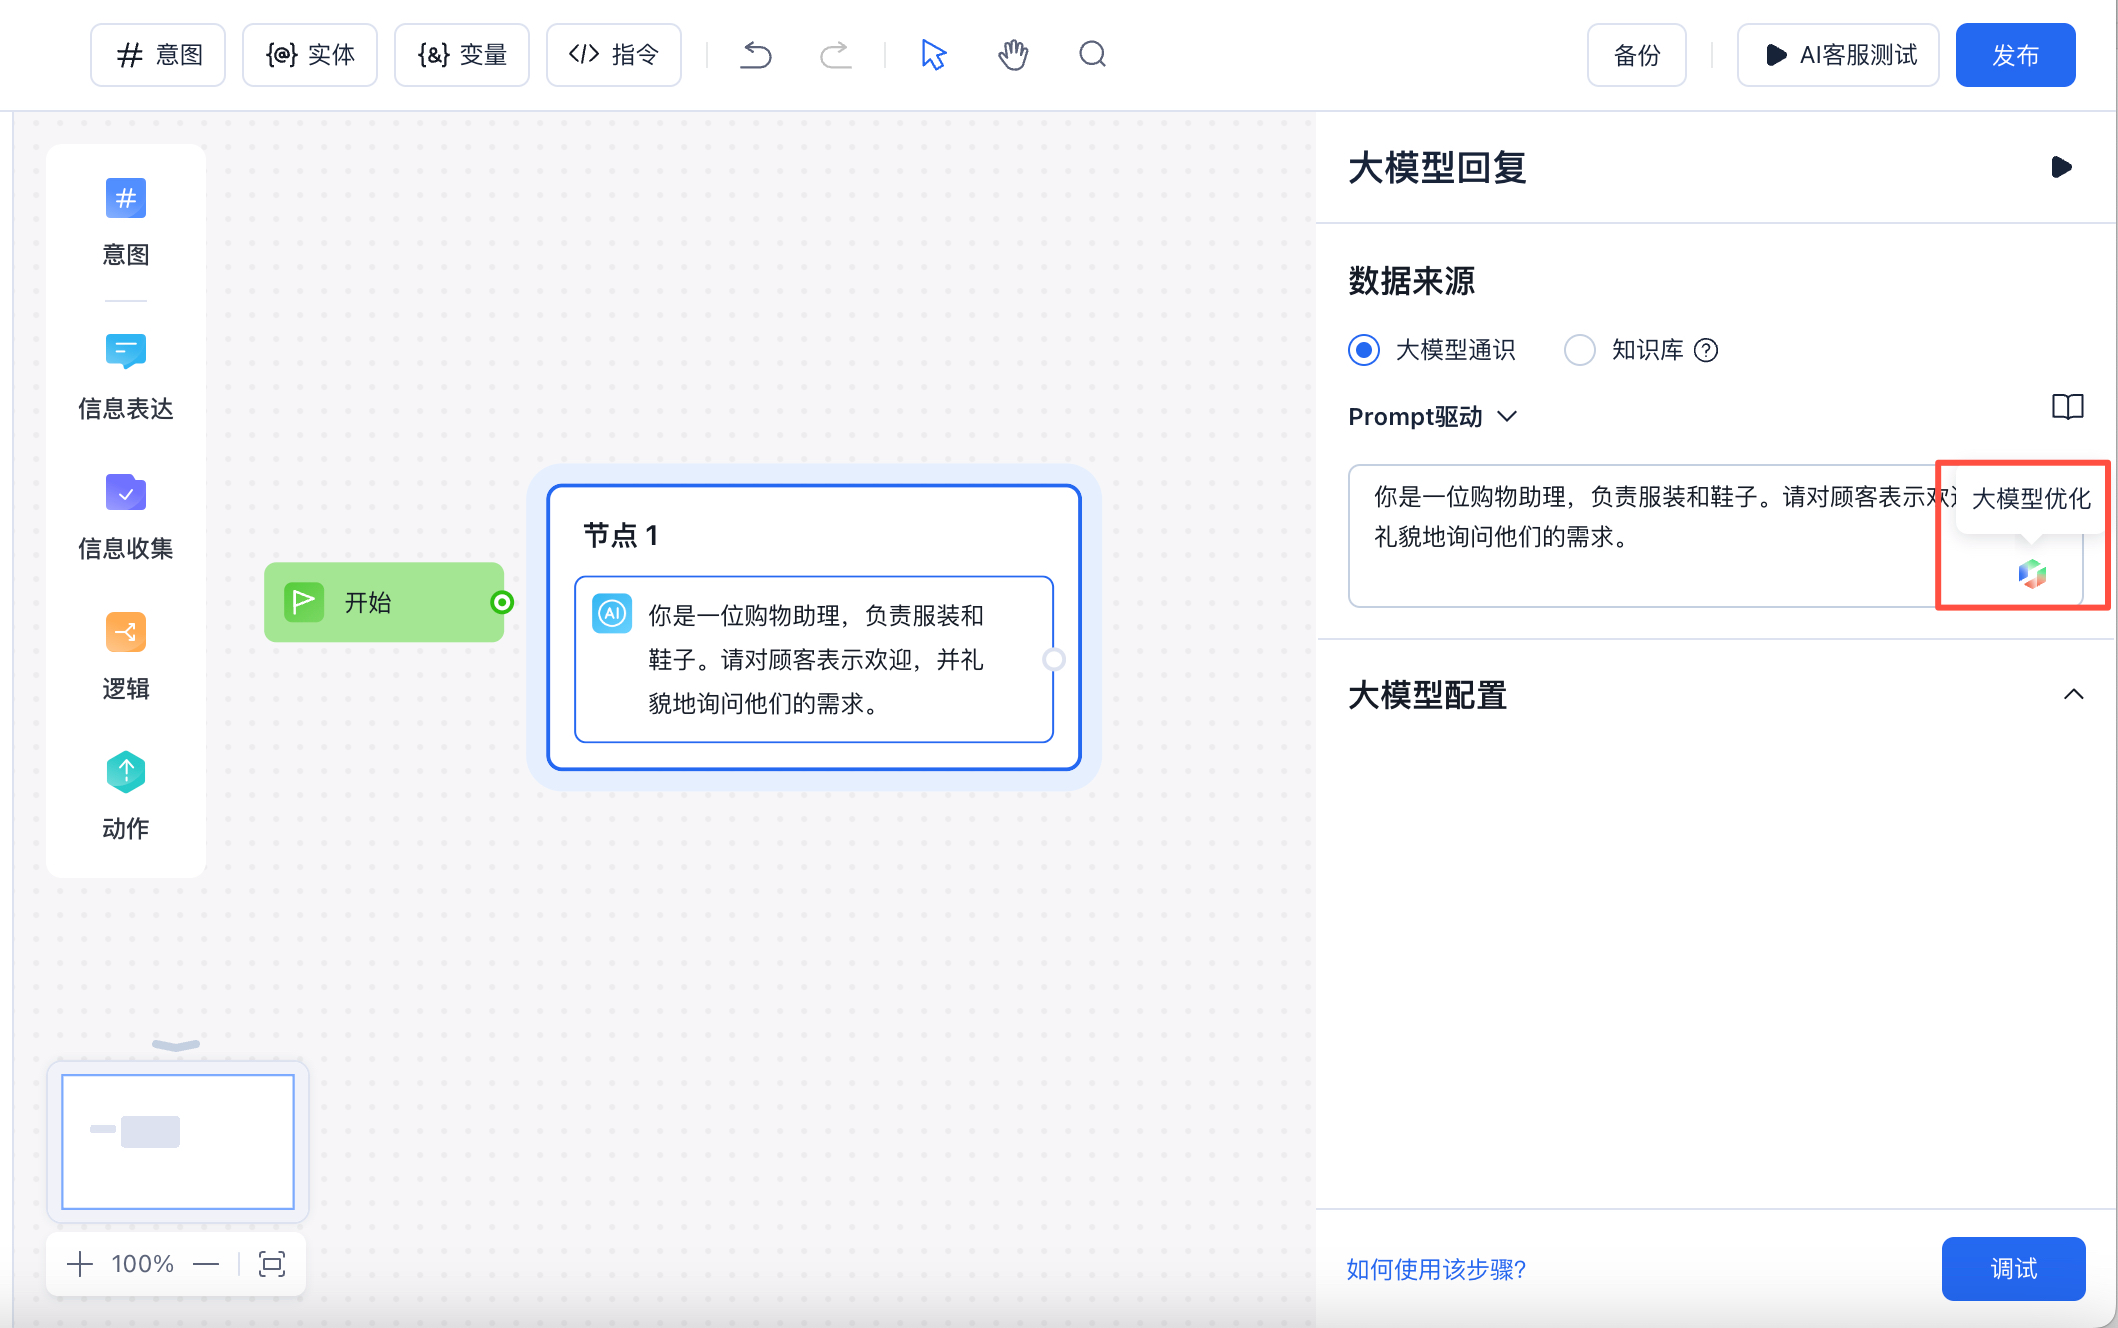
Task: Click the blue 调试 debug button
Action: (2013, 1269)
